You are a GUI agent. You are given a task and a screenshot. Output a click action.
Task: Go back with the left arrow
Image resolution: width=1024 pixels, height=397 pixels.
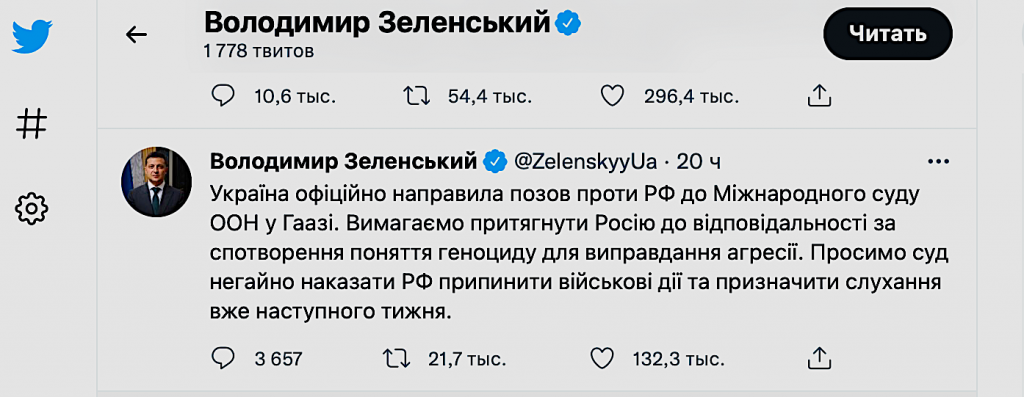(136, 35)
